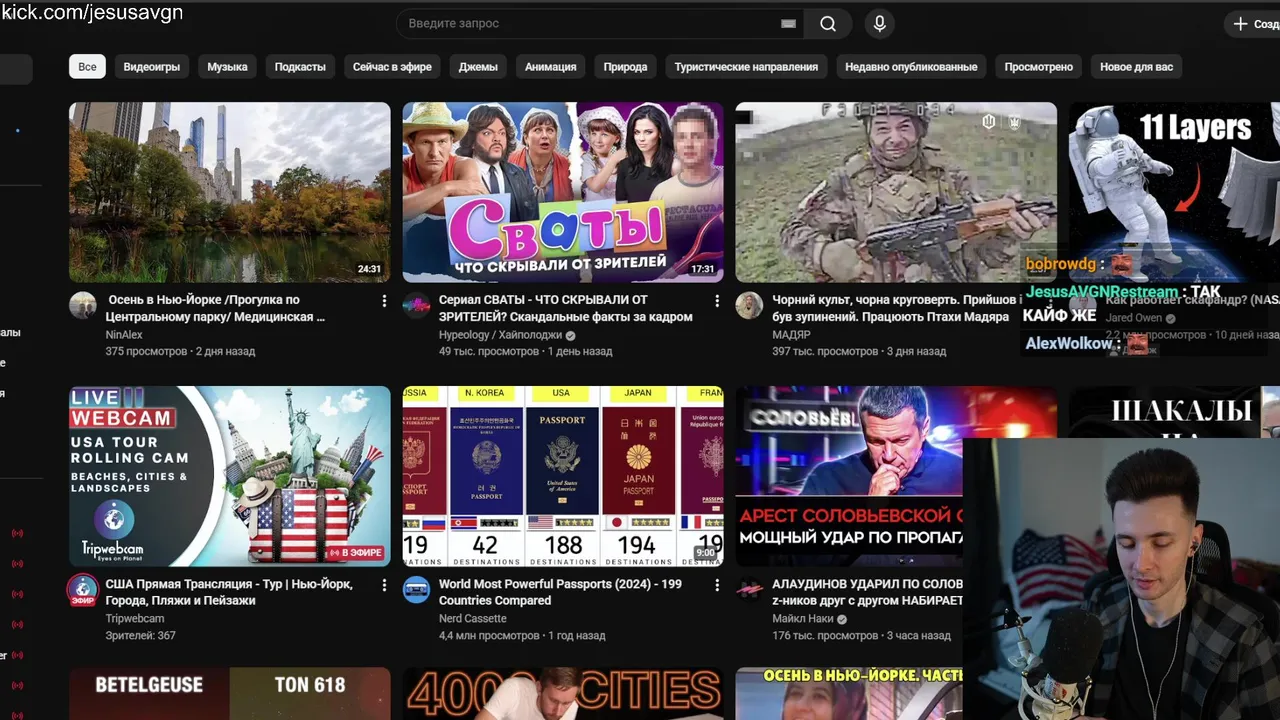The height and width of the screenshot is (720, 1280).
Task: Open the on-screen keyboard icon in search
Action: pyautogui.click(x=788, y=24)
